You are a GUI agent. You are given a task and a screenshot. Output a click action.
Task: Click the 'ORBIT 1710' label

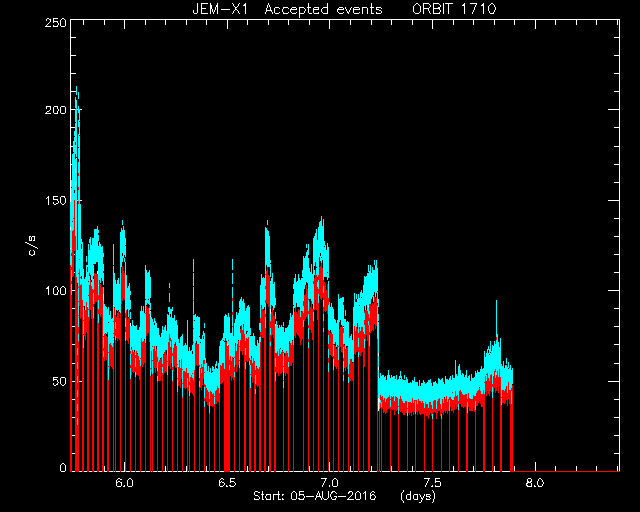(454, 9)
